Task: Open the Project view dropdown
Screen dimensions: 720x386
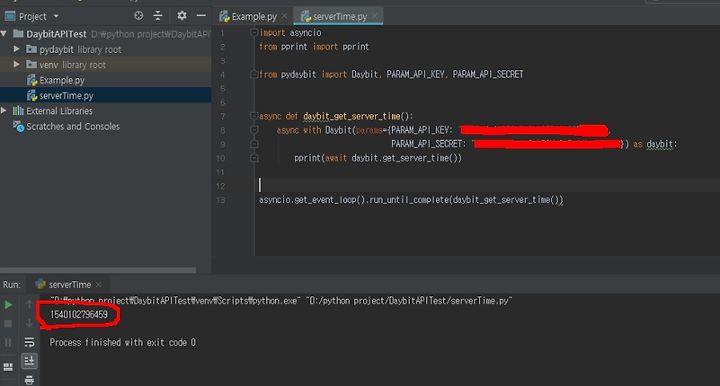Action: tap(56, 17)
